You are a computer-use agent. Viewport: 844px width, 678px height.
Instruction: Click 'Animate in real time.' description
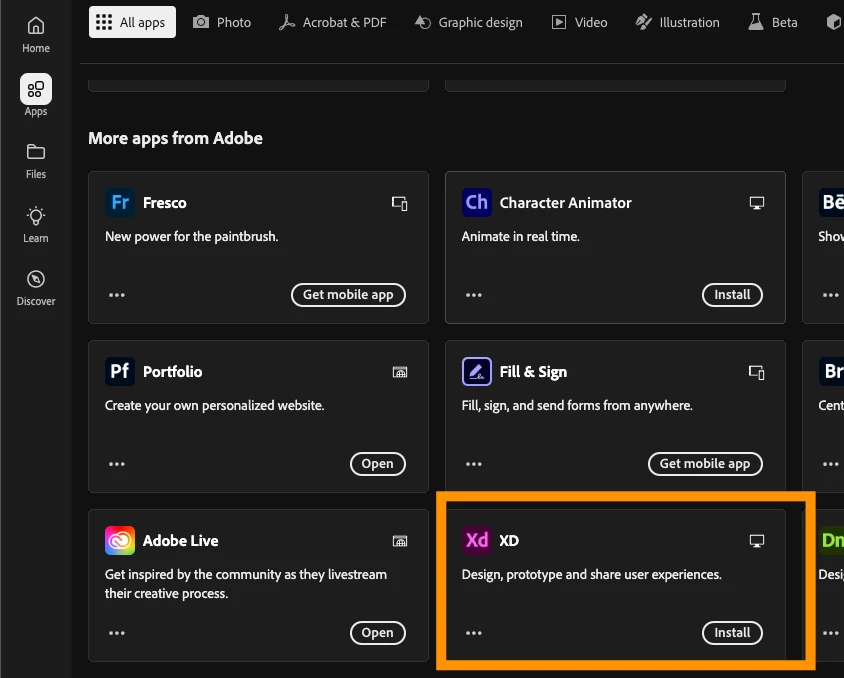pos(521,237)
